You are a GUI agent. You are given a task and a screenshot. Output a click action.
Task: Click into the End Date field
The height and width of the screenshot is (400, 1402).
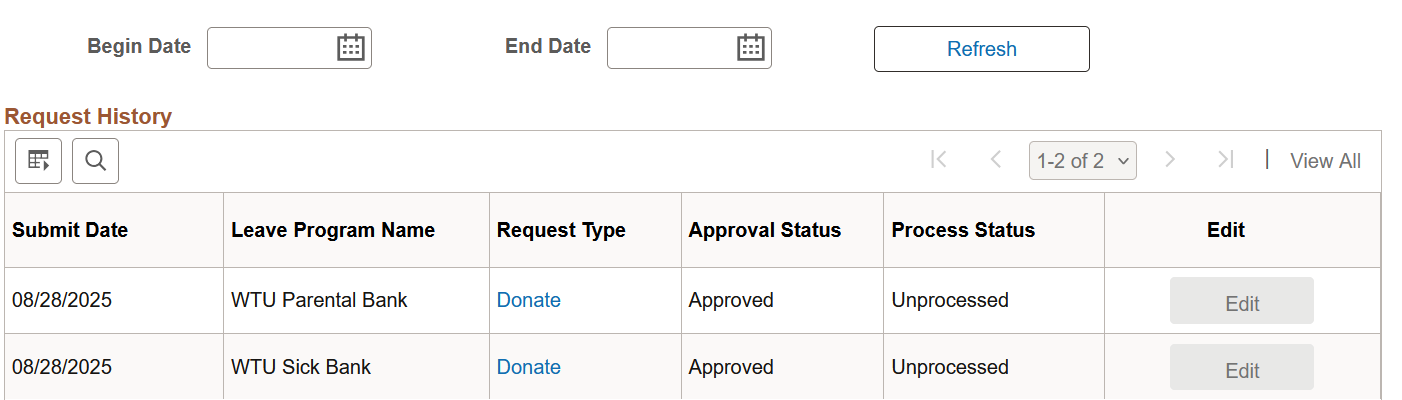[x=670, y=48]
